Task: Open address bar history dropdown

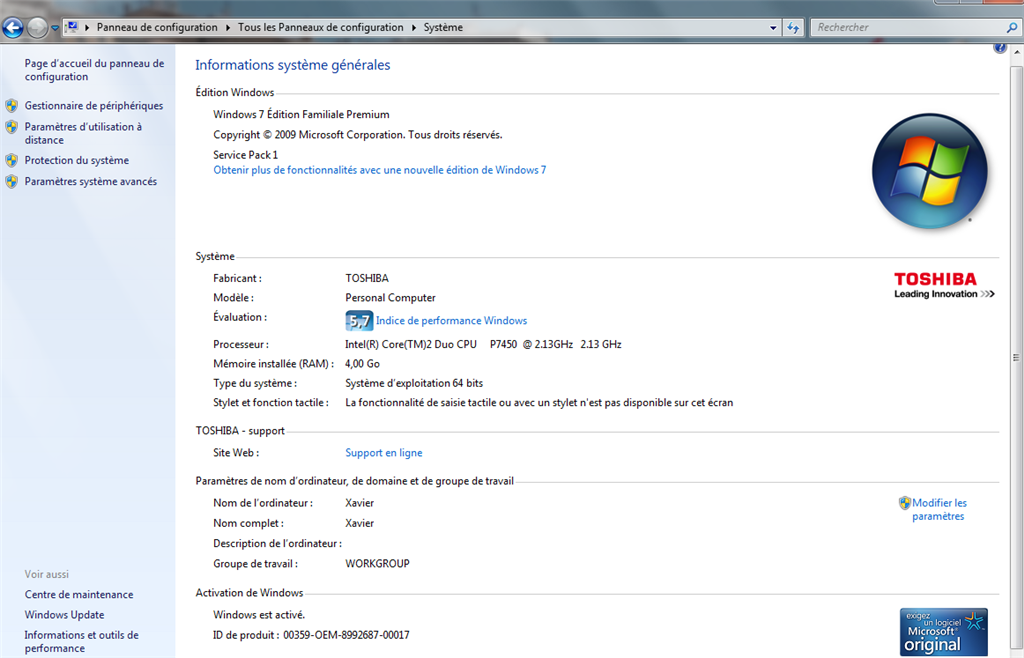Action: click(773, 27)
